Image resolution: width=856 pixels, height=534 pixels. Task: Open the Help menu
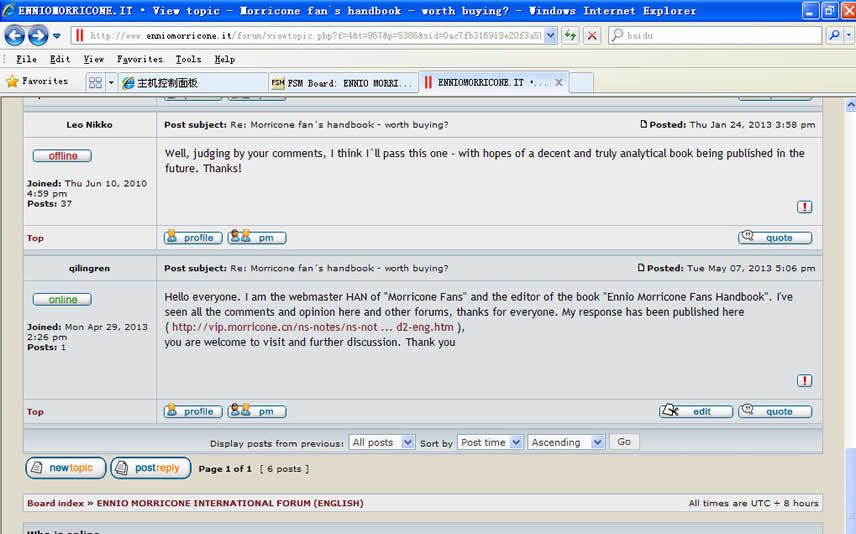(224, 59)
